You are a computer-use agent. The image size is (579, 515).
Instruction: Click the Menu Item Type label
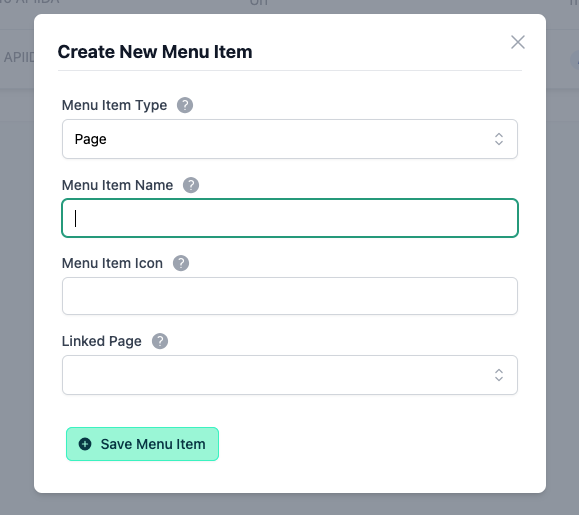(x=114, y=106)
